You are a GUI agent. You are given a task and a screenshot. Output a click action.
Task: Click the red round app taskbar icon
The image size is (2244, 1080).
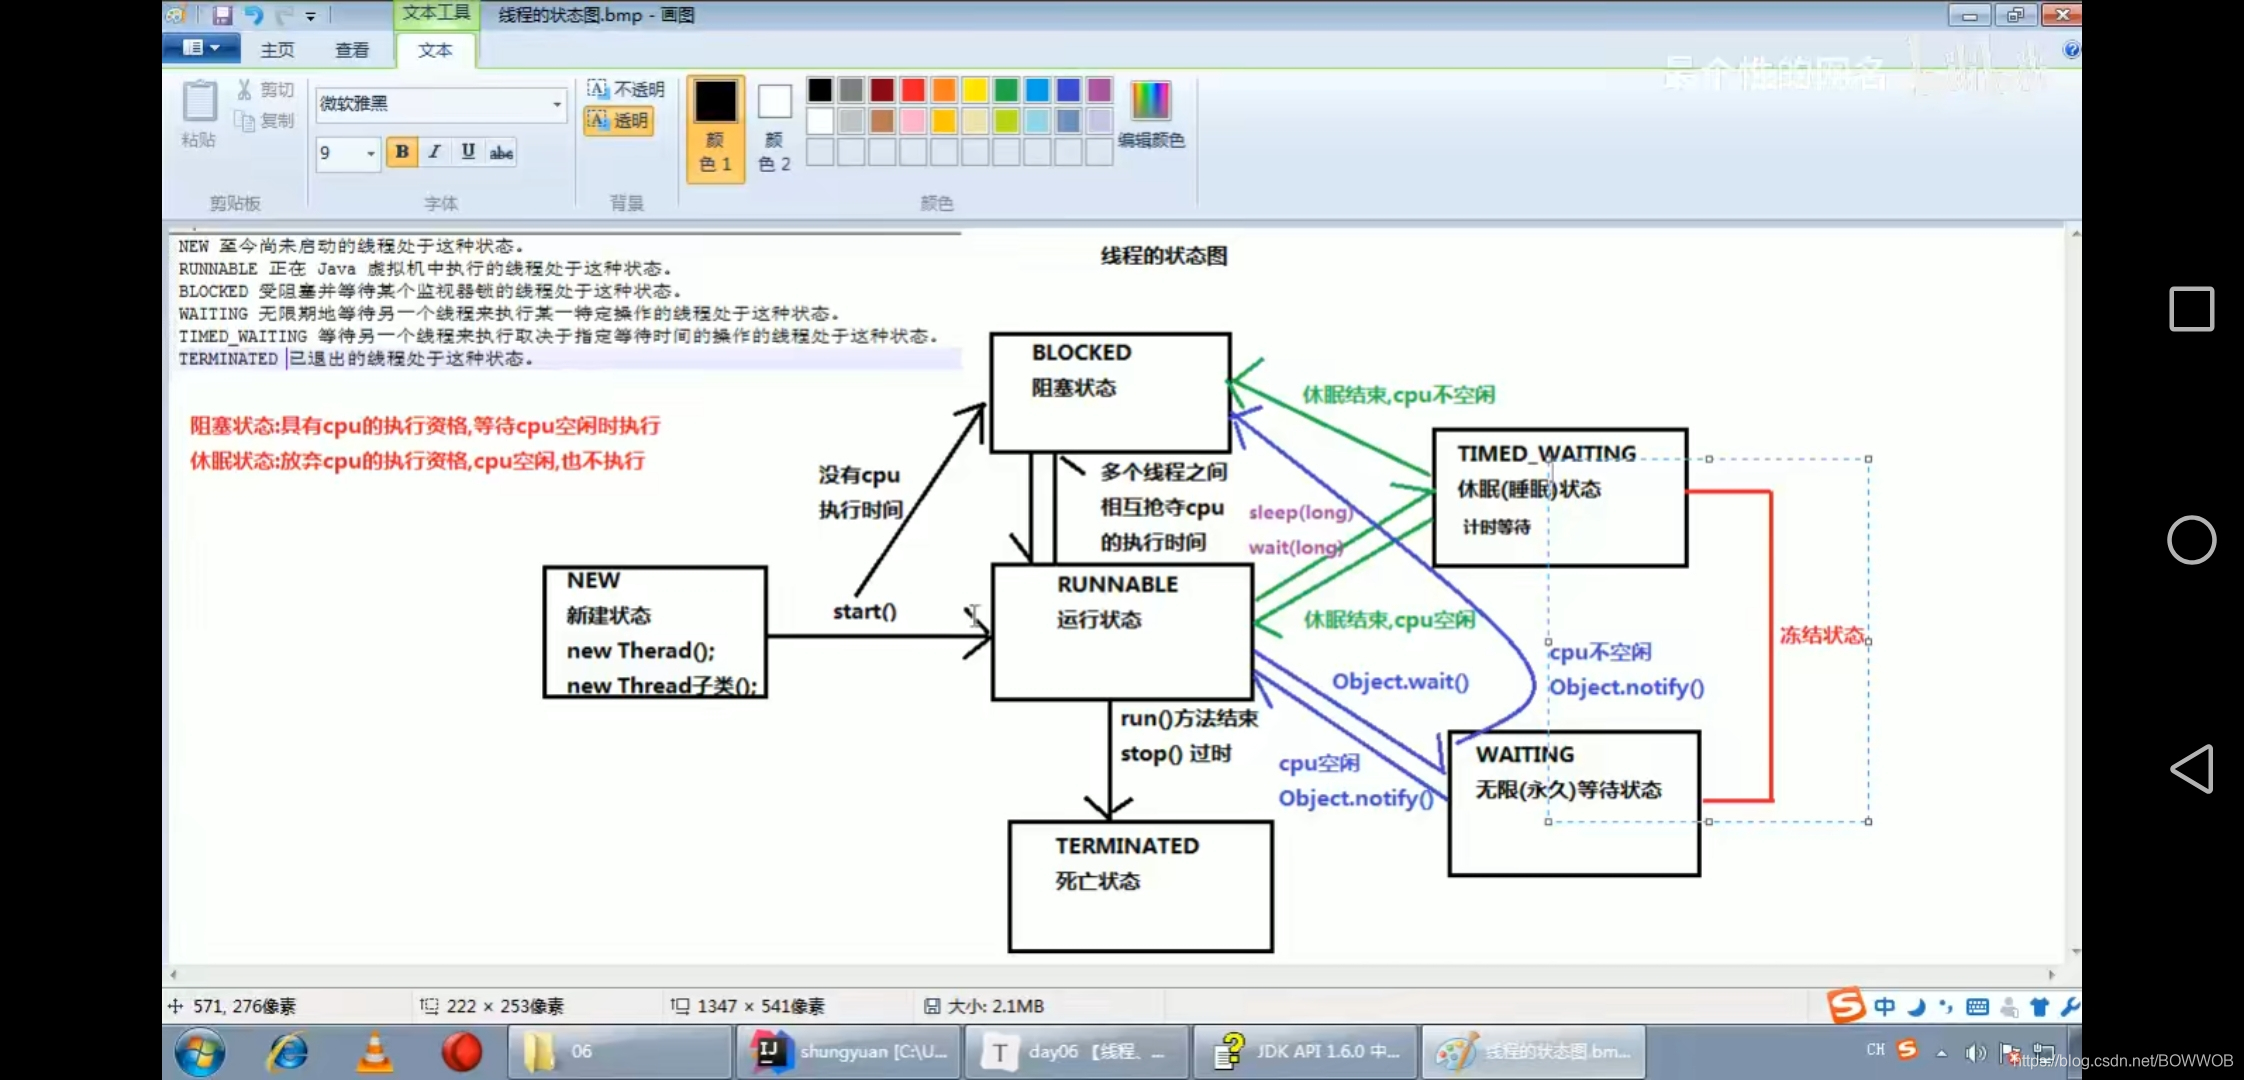[462, 1052]
